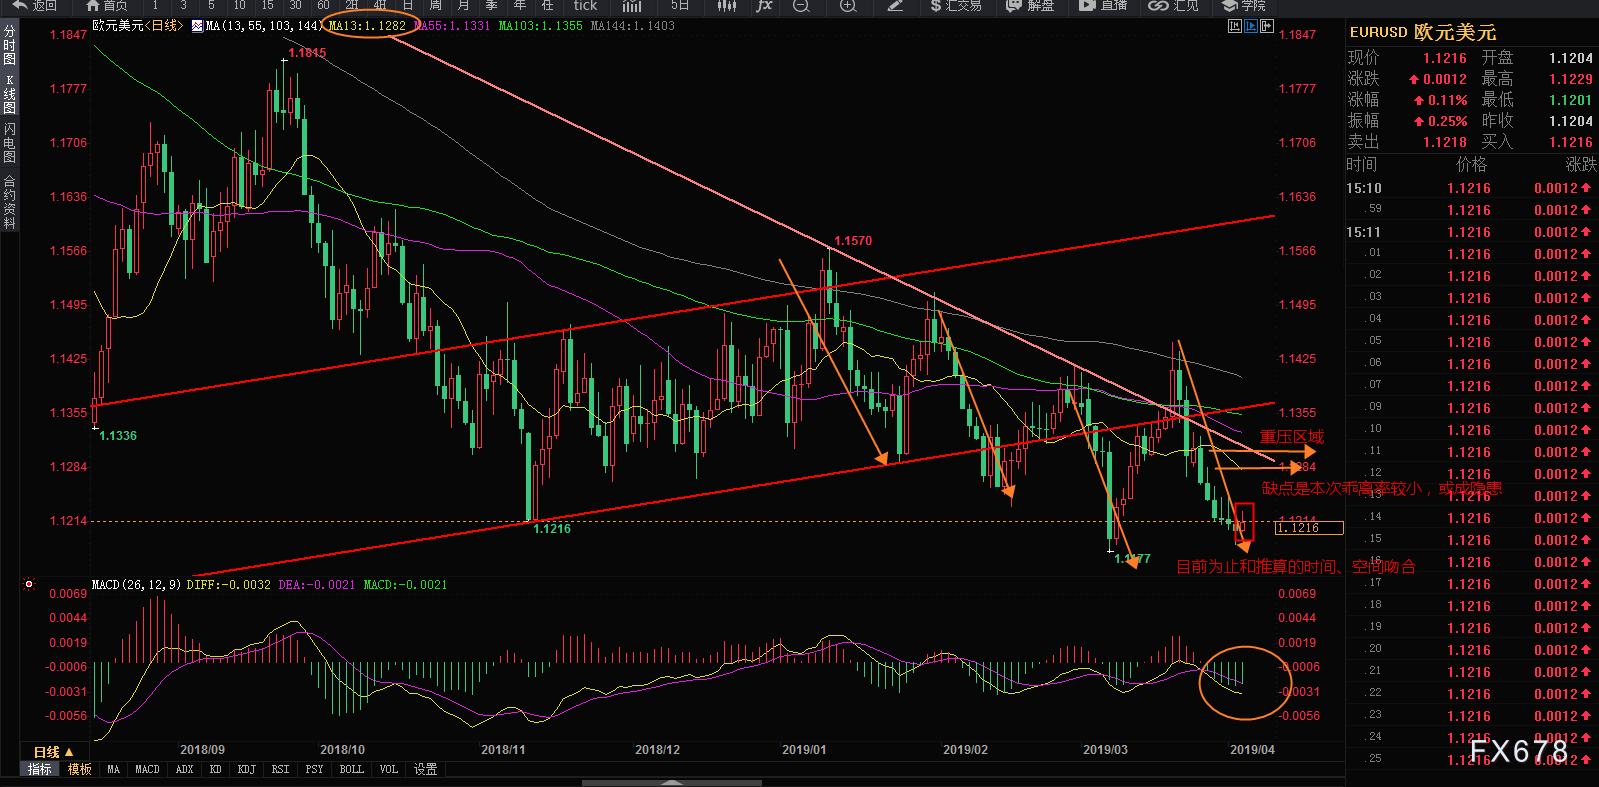The image size is (1599, 787).
Task: Click the DIFF:-0.0032 MACD label
Action: [x=229, y=584]
